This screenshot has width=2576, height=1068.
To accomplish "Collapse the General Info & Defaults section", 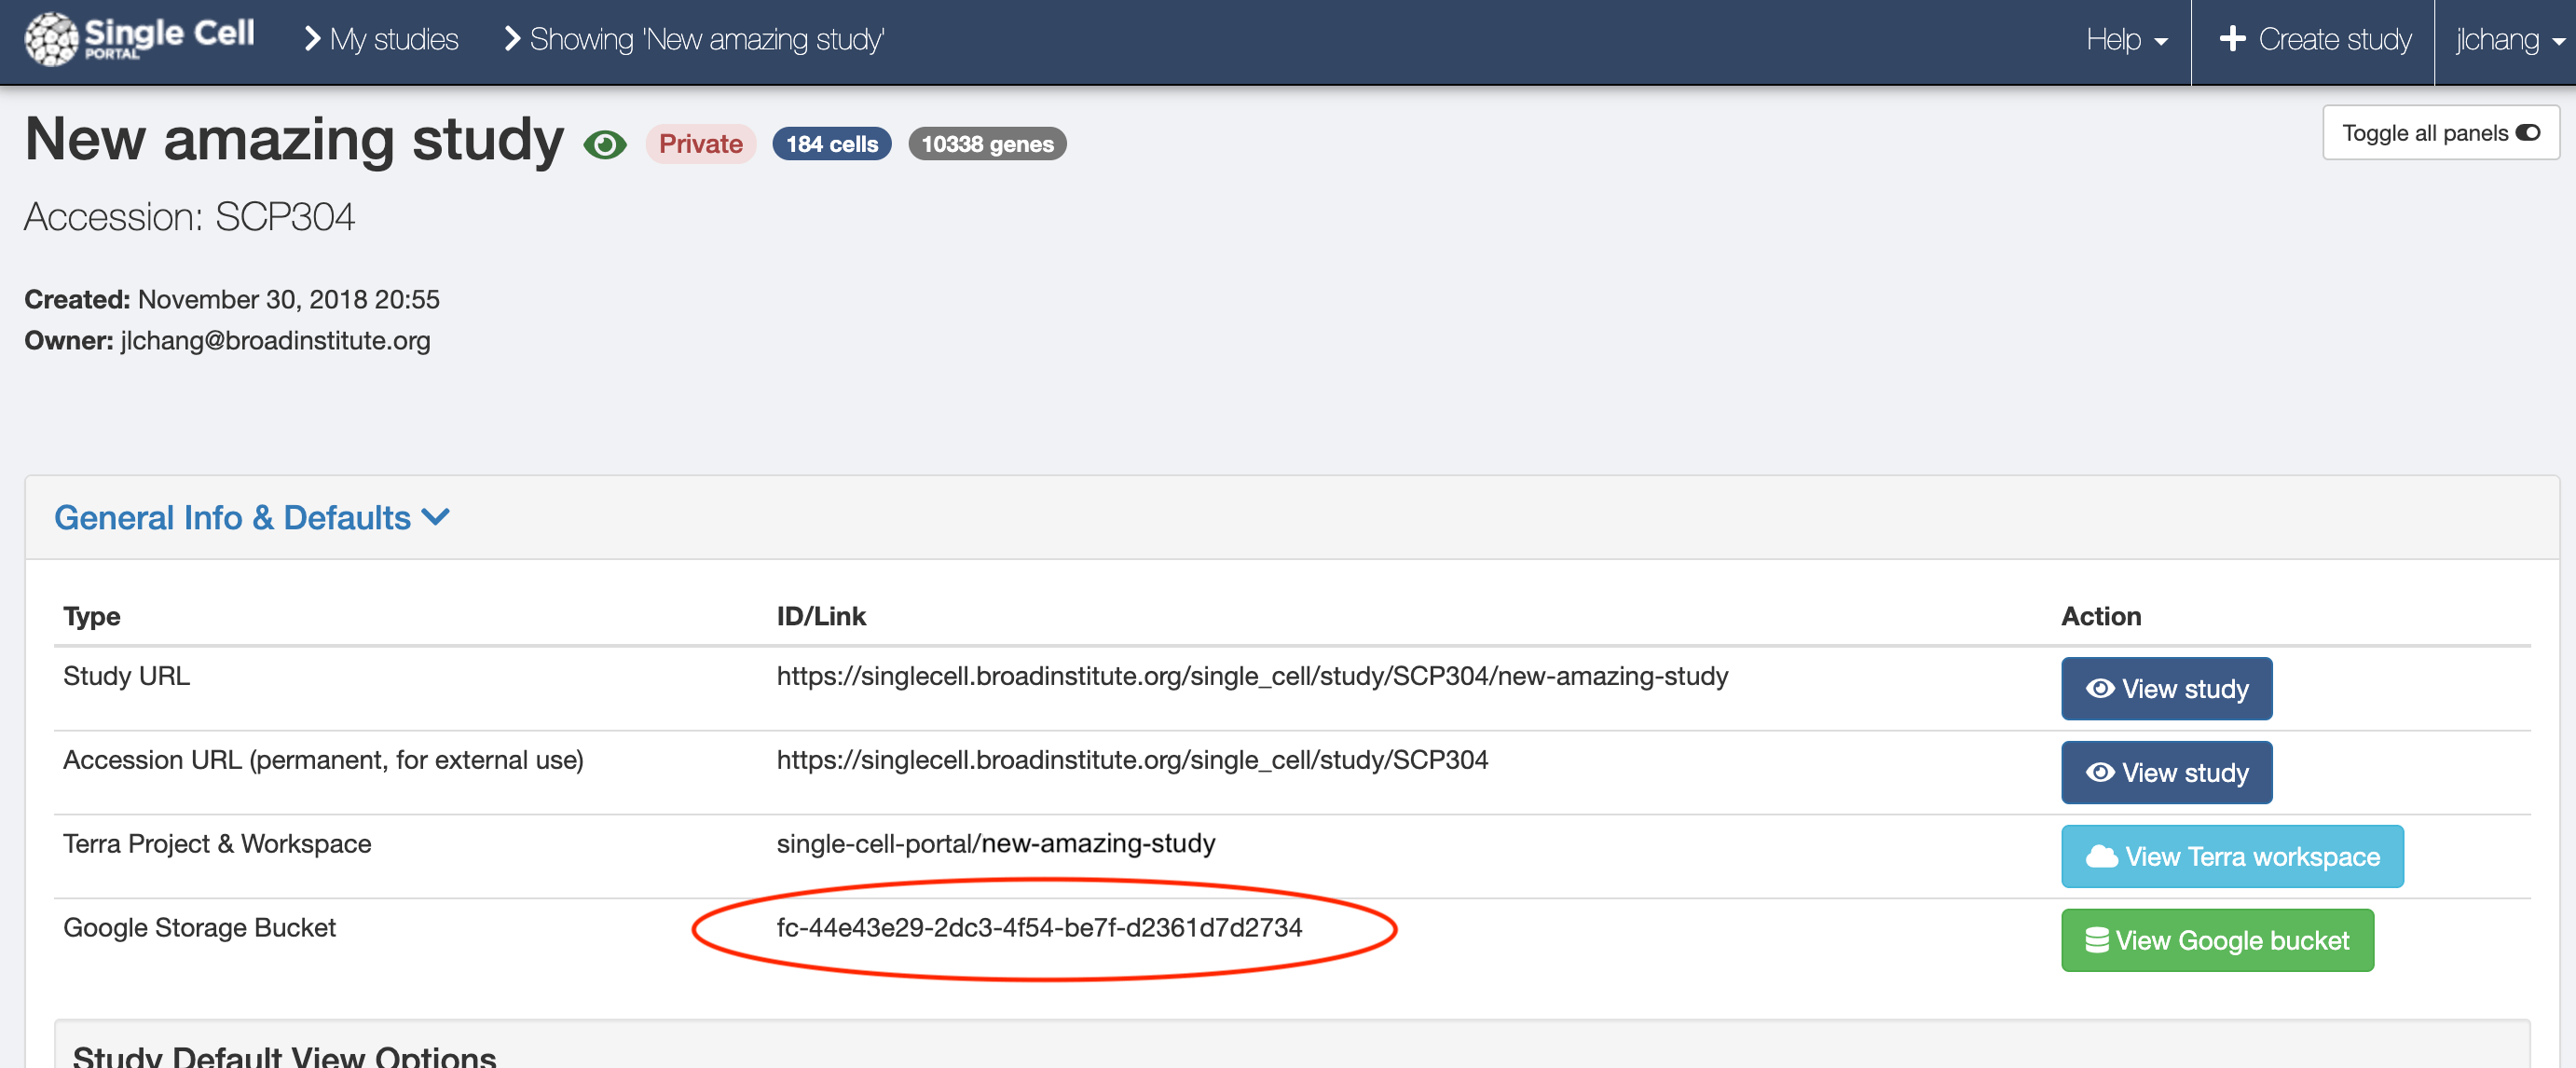I will pyautogui.click(x=437, y=517).
